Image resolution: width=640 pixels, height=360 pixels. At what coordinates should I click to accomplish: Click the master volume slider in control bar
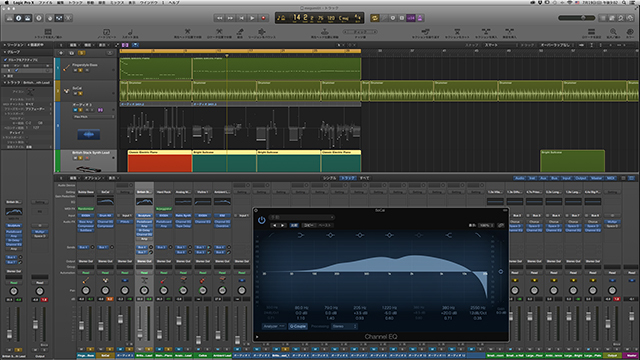[x=577, y=18]
